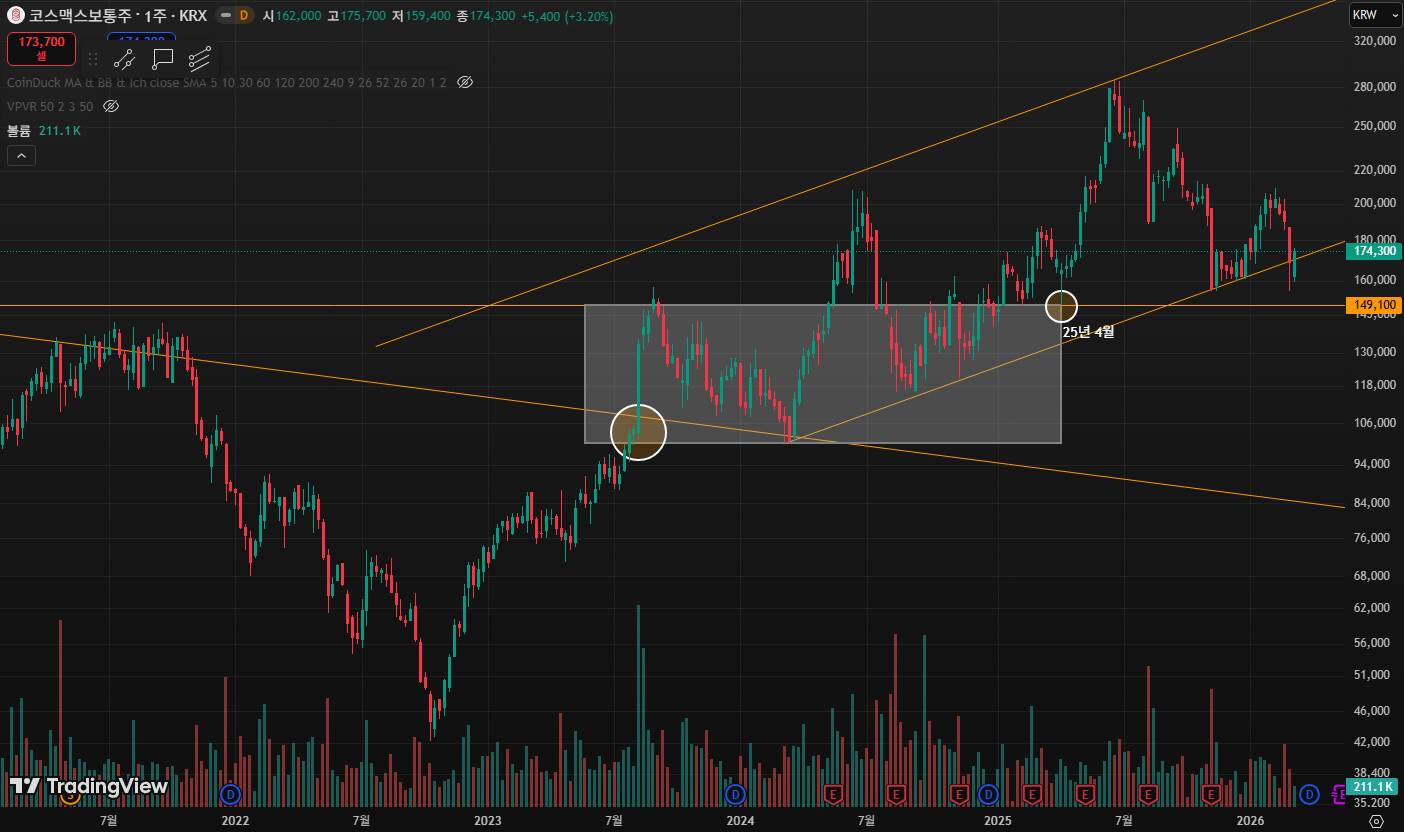The image size is (1404, 832).
Task: Click the symbol title 코스맥스보통주 · 1주 · KRX
Action: (x=119, y=16)
